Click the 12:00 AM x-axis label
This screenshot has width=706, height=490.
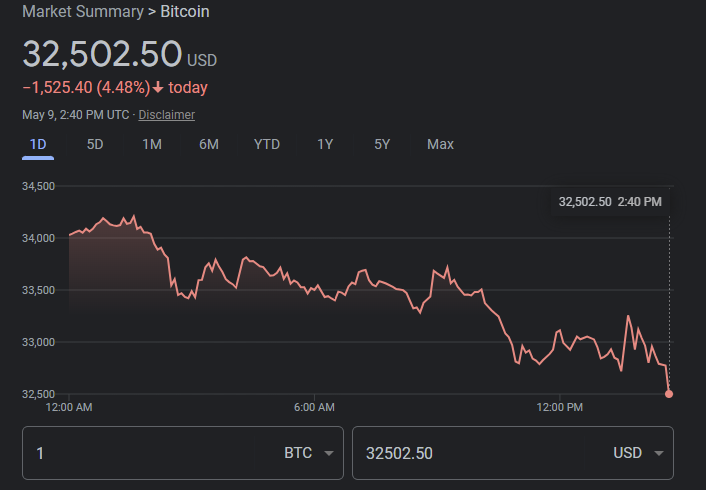69,407
